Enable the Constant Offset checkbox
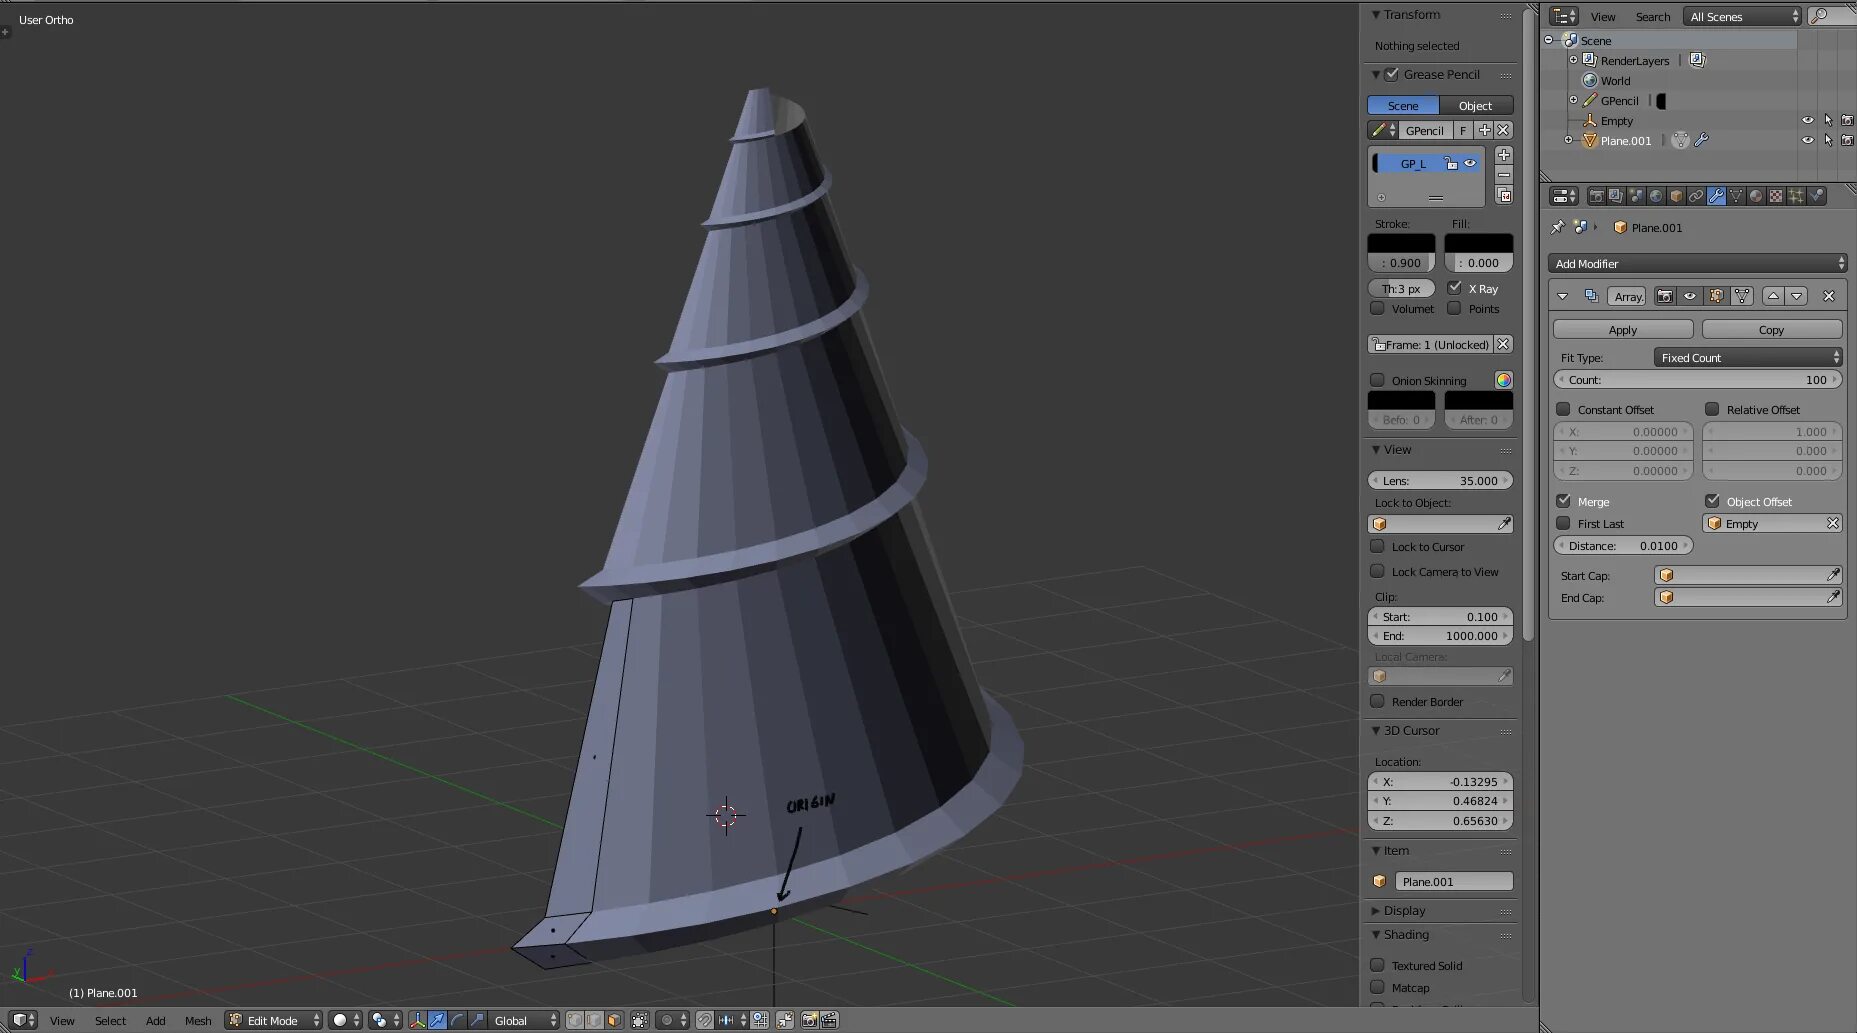 (x=1563, y=409)
